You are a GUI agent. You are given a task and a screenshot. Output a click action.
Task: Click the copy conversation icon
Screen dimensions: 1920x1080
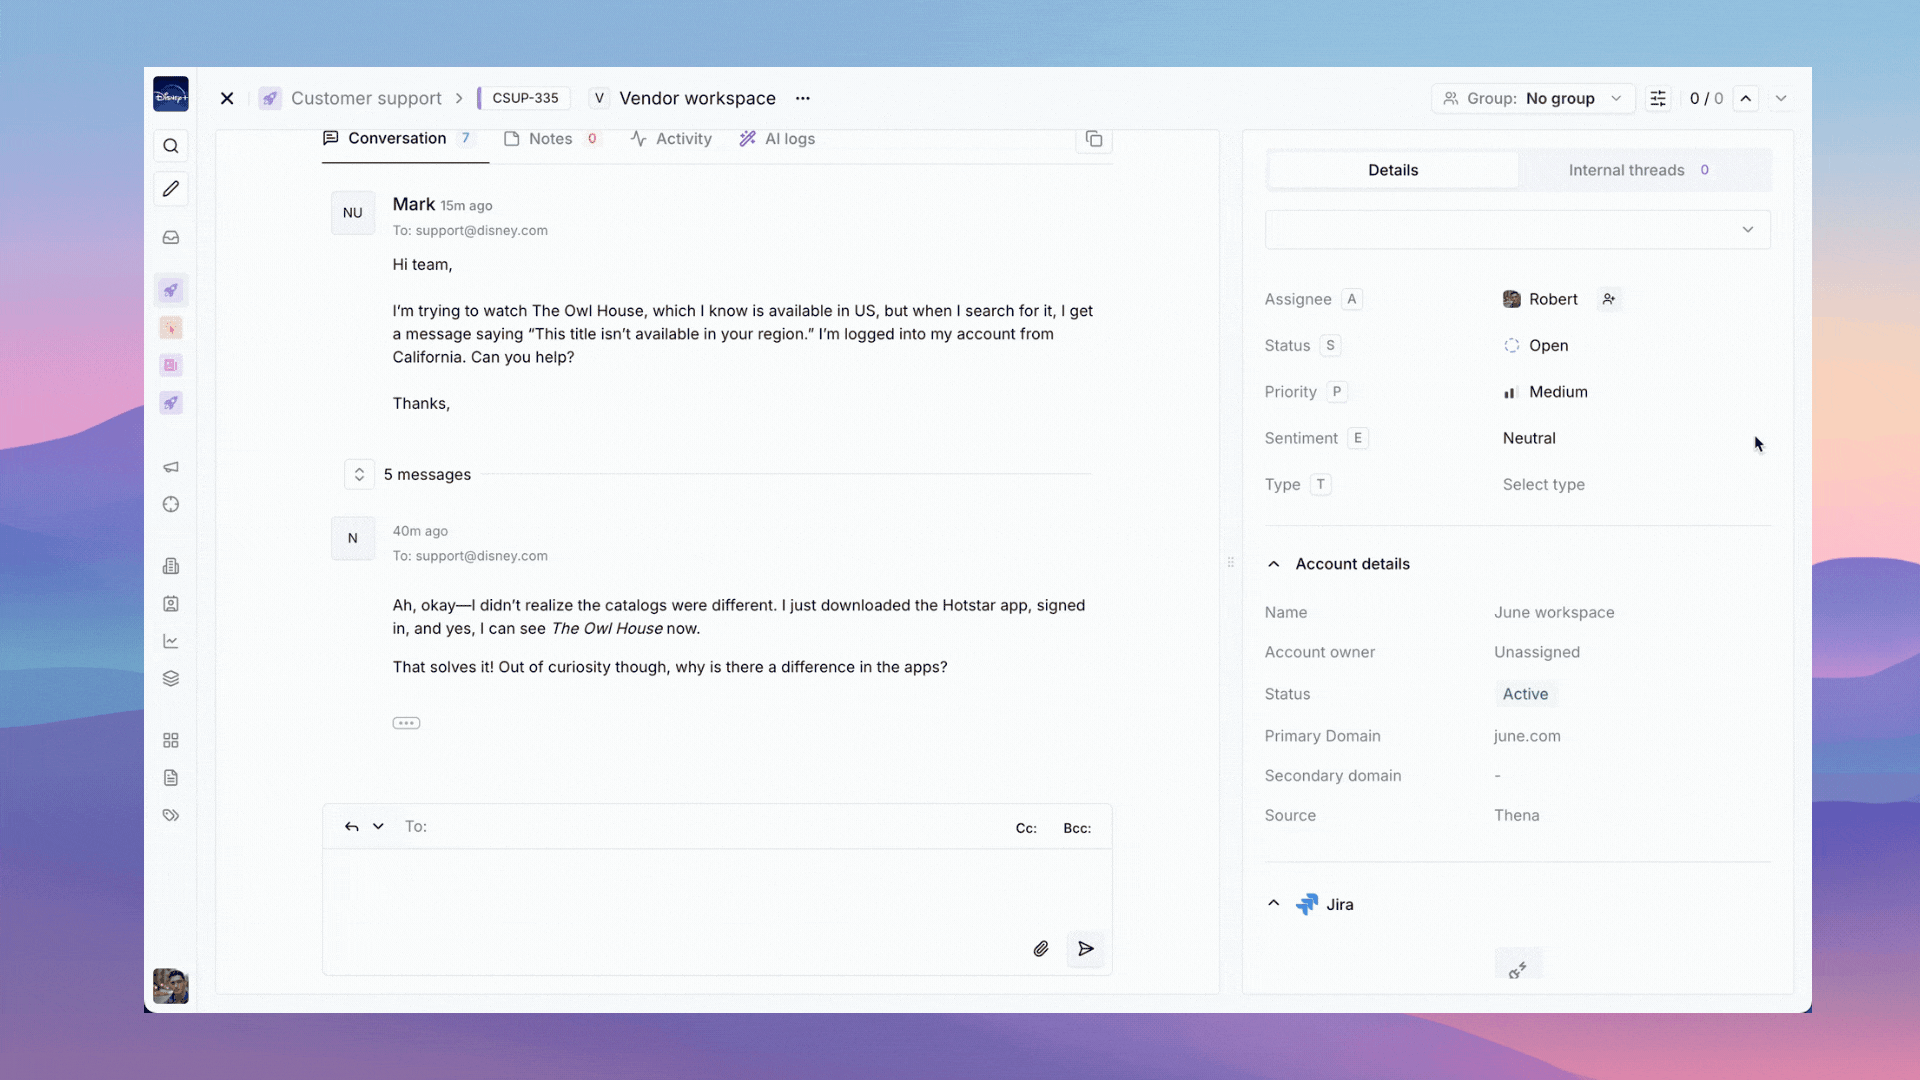(1094, 139)
